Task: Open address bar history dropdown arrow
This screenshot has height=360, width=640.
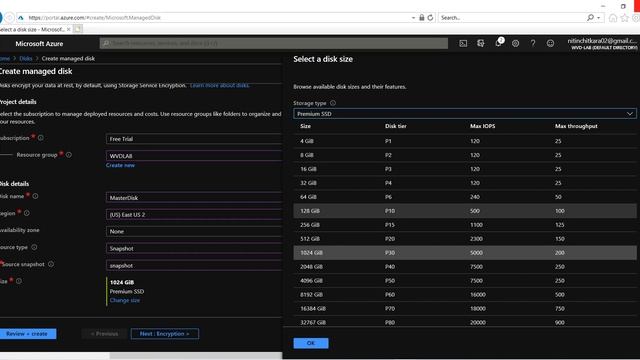Action: pyautogui.click(x=413, y=18)
